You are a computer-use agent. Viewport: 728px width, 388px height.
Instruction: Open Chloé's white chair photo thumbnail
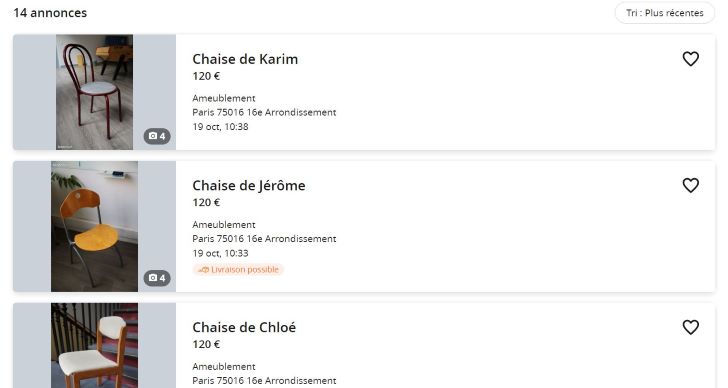pos(95,346)
